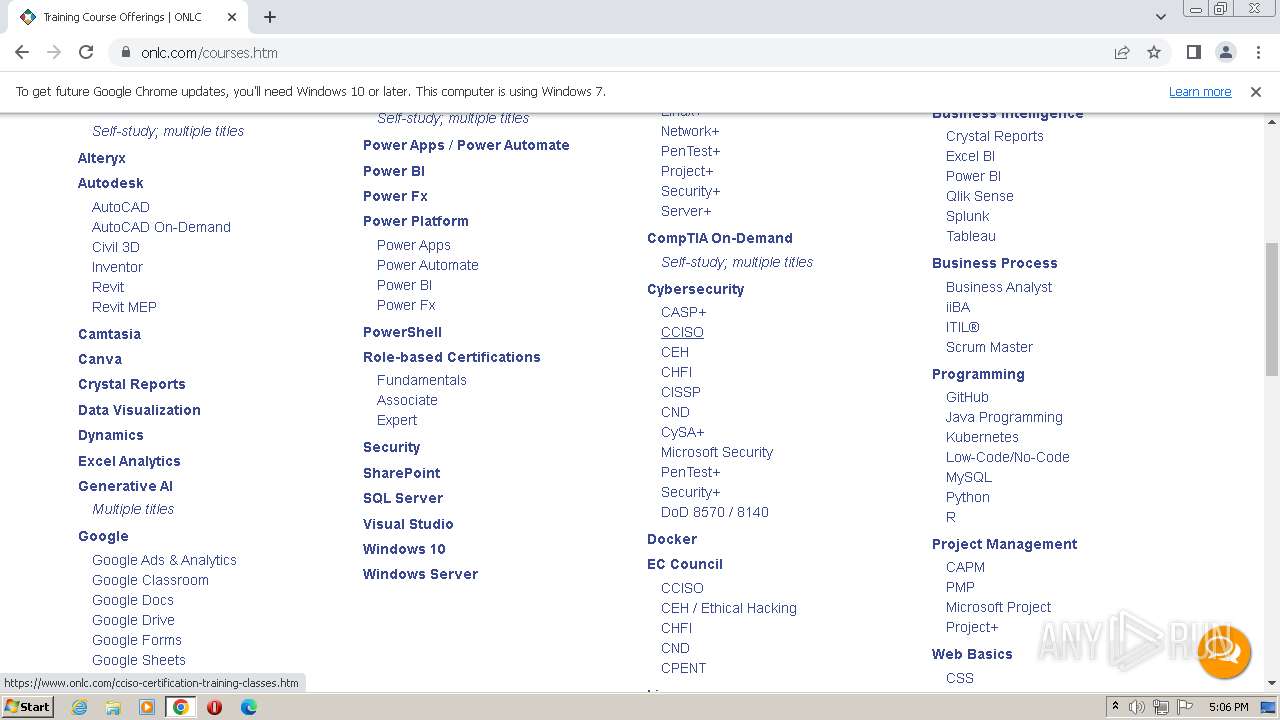The width and height of the screenshot is (1280, 720).
Task: Open Power Apps / Power Automate heading
Action: 466,145
